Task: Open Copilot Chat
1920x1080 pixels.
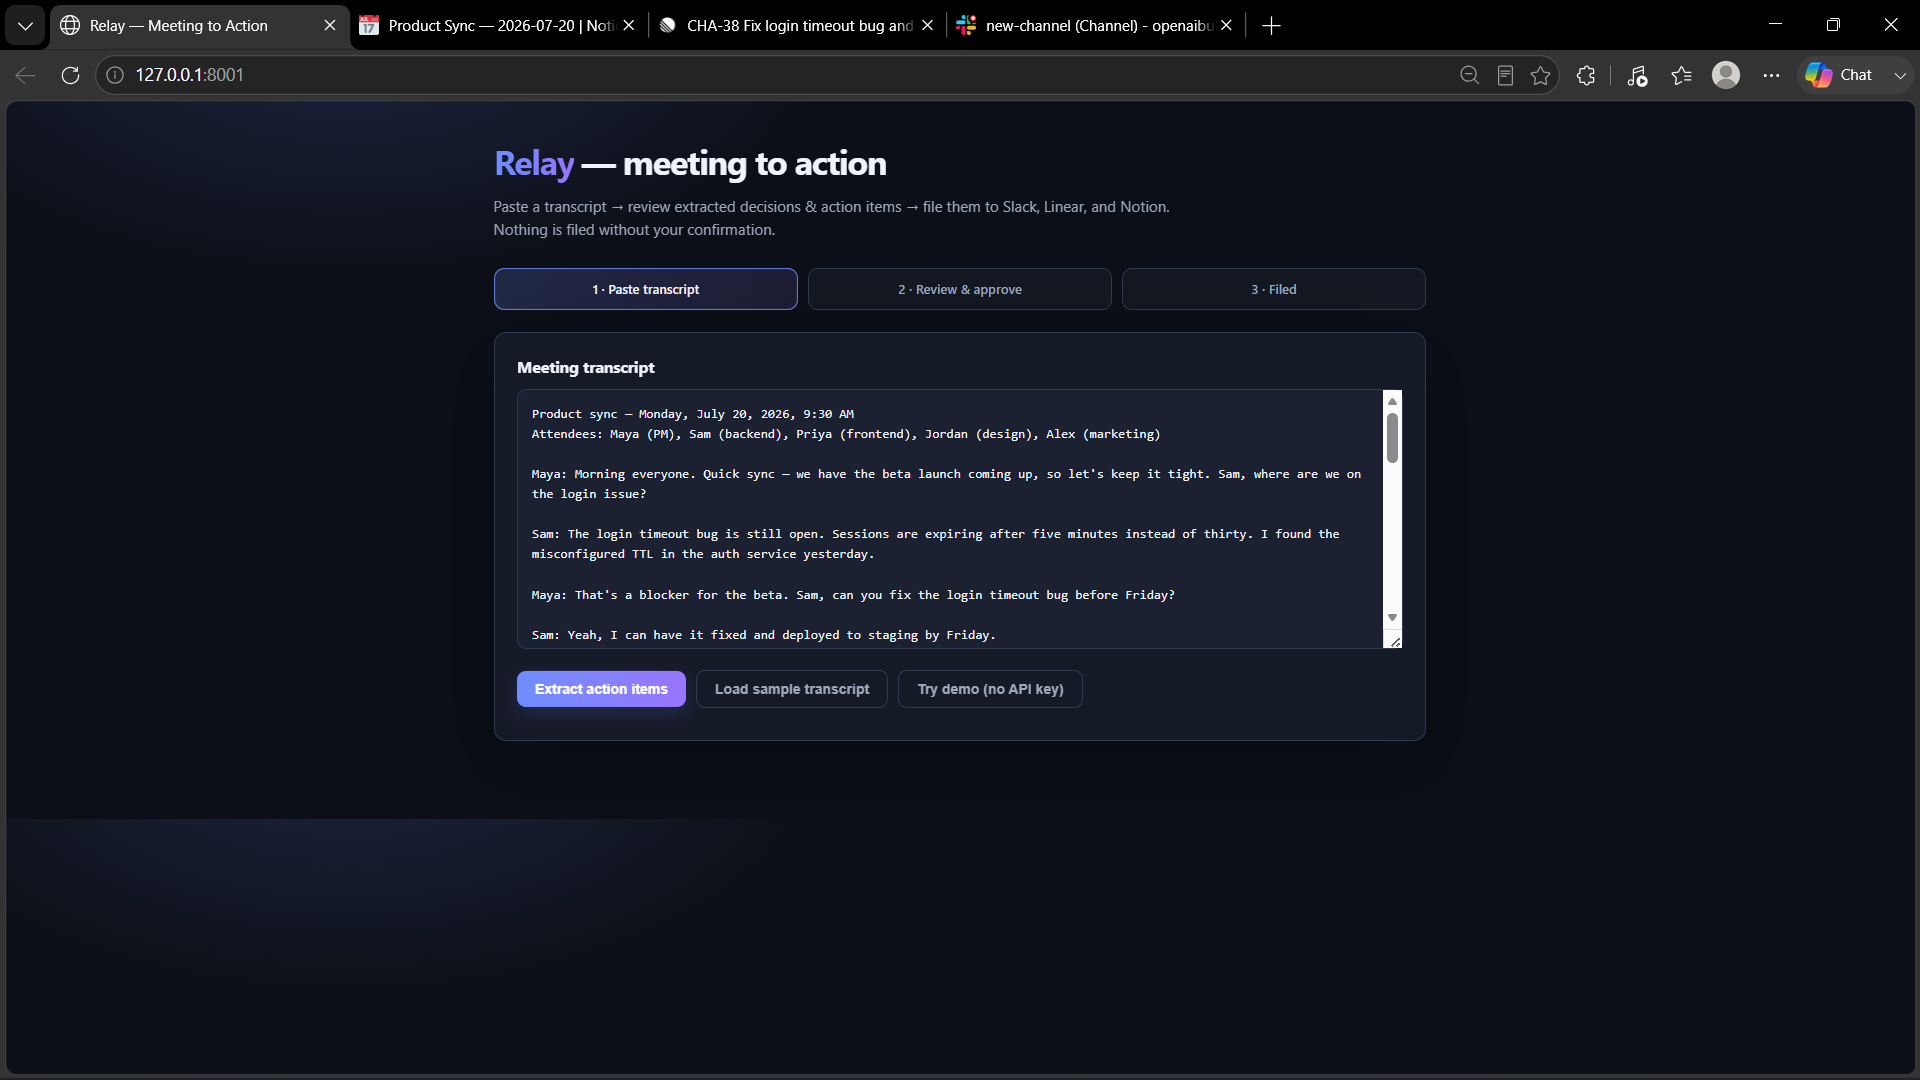Action: pyautogui.click(x=1840, y=75)
